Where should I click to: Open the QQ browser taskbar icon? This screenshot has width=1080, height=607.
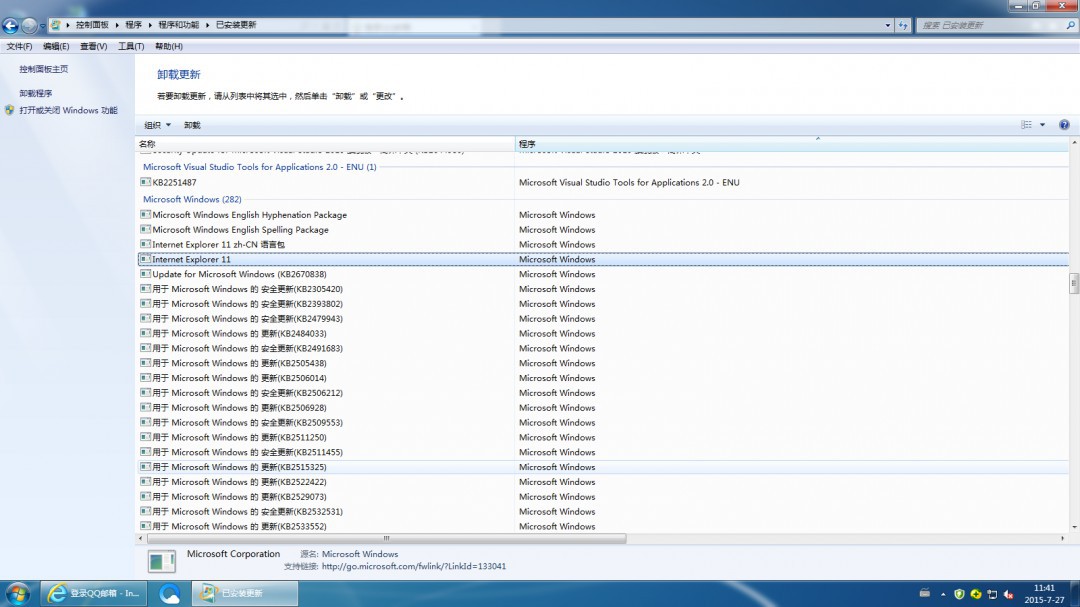point(169,593)
